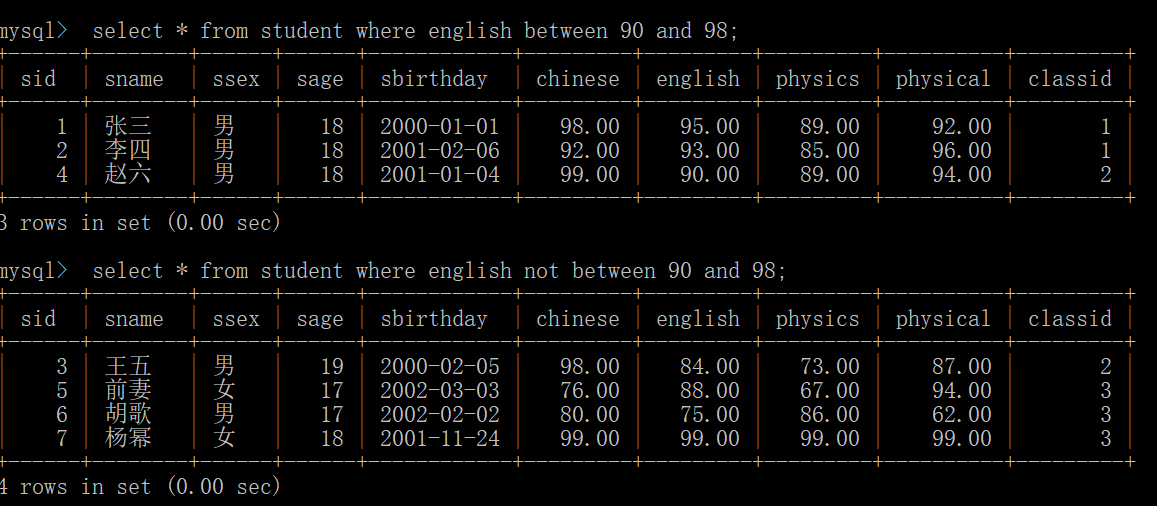1157x506 pixels.
Task: Click birthday value 2001-11-24
Action: click(440, 438)
